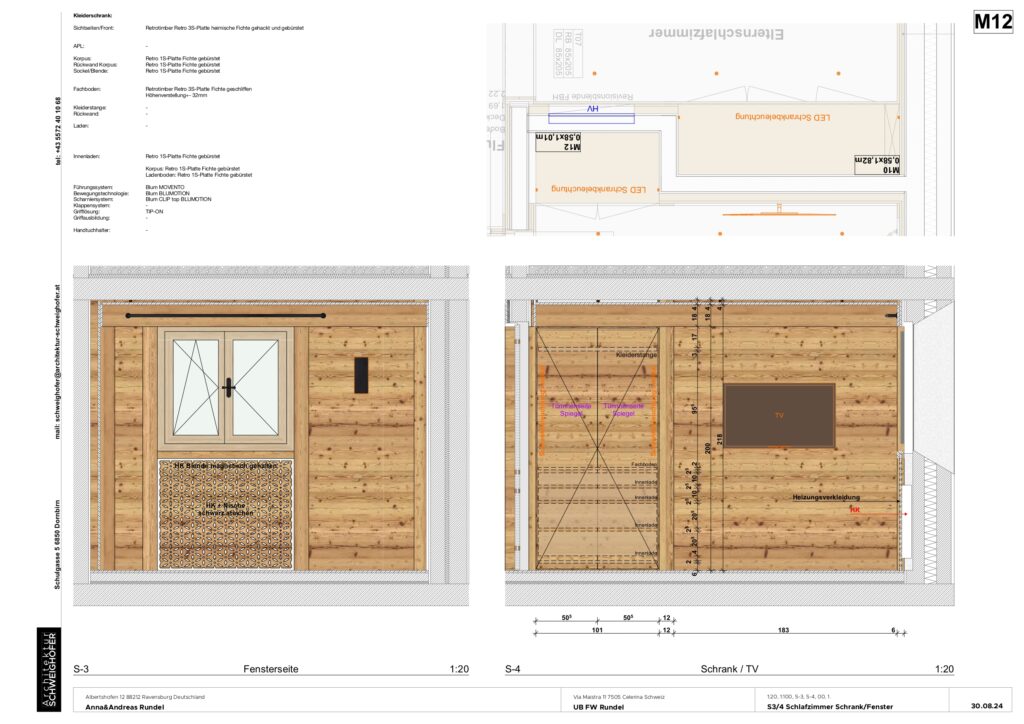Click the blue HV rectangle in plan
This screenshot has width=1024, height=724.
point(592,118)
